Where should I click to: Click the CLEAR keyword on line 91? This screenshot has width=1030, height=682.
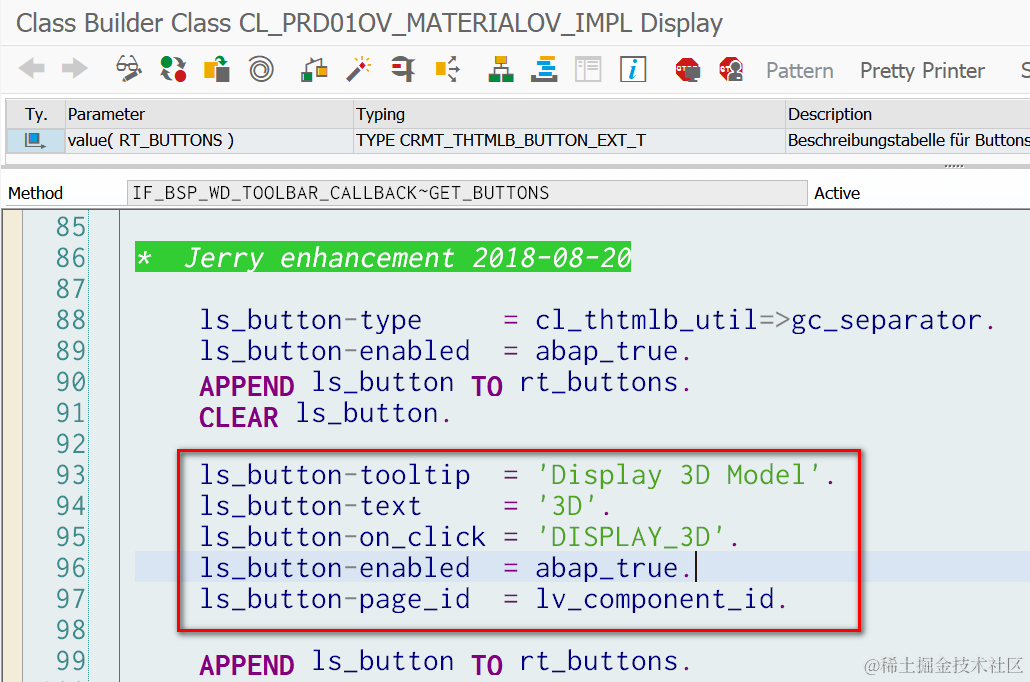(238, 417)
